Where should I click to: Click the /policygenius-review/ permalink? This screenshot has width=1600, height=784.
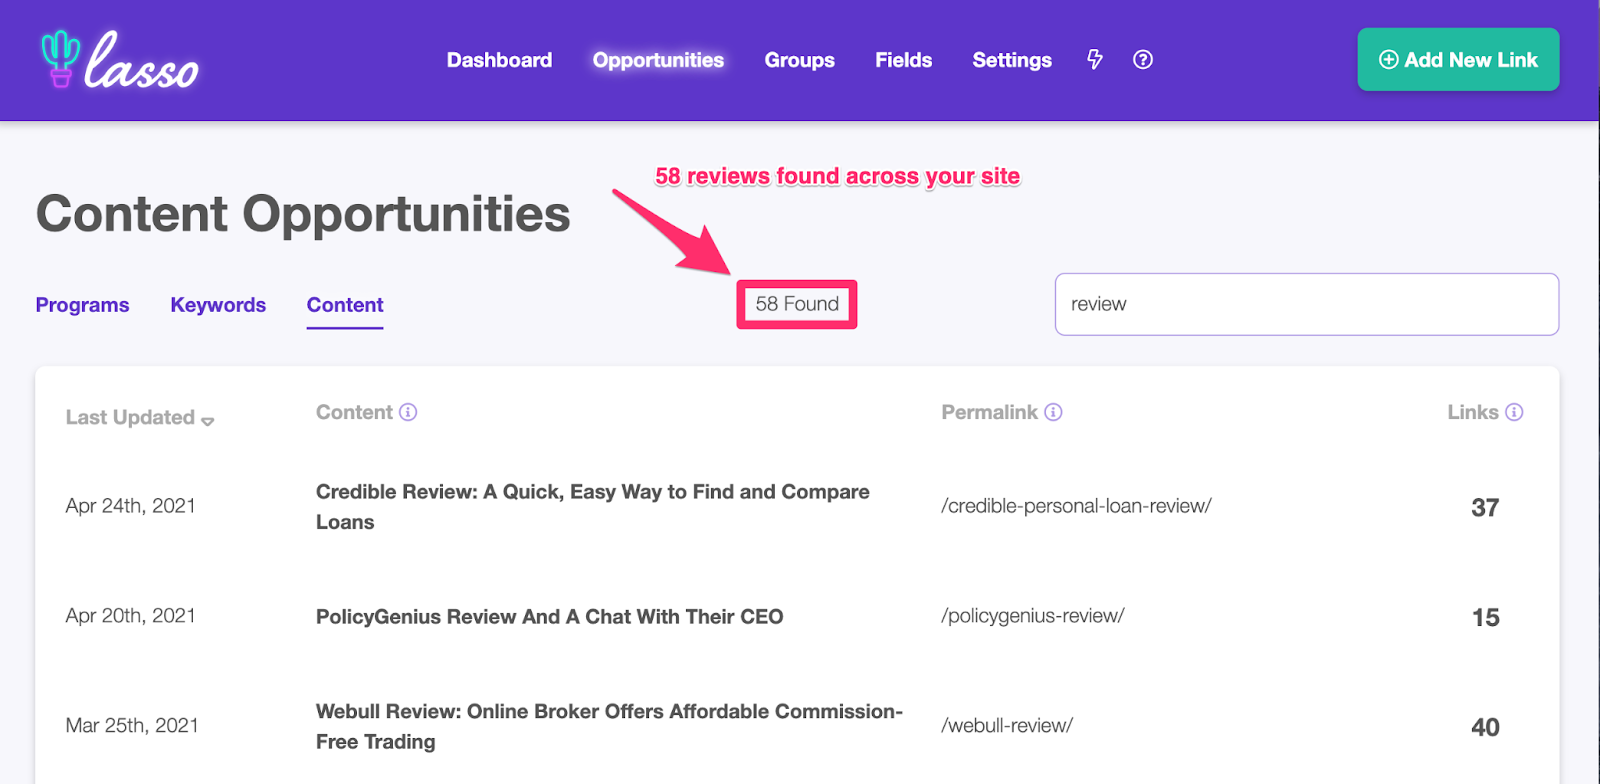click(x=1032, y=616)
